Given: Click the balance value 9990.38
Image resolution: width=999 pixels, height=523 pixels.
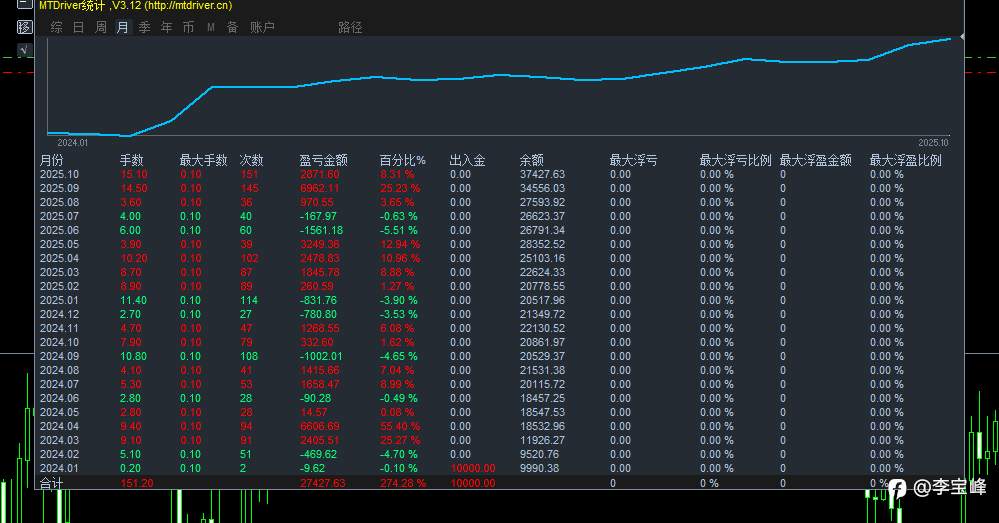Looking at the screenshot, I should 539,468.
